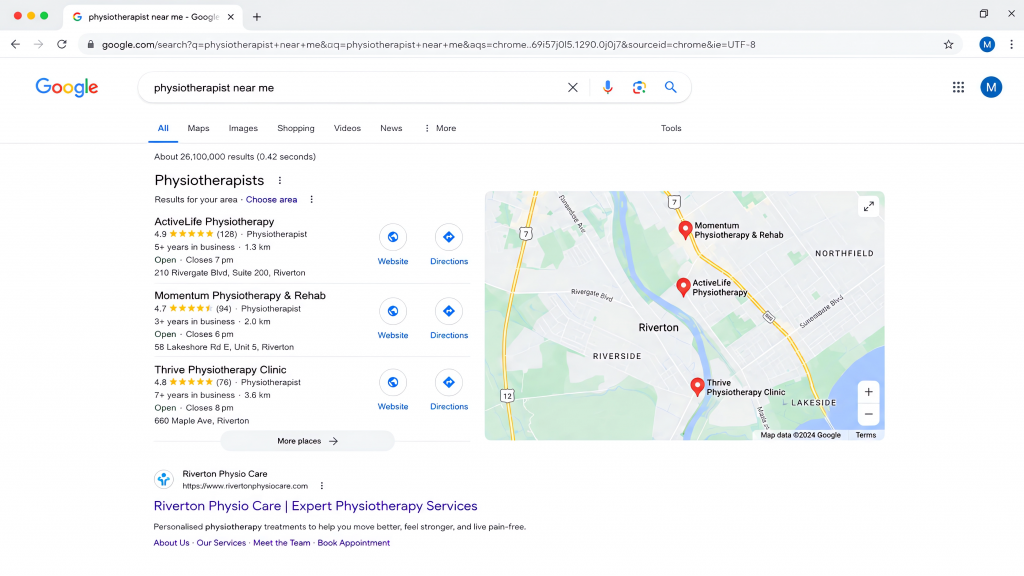This screenshot has width=1024, height=576.
Task: Start voice search with the microphone icon
Action: click(607, 88)
